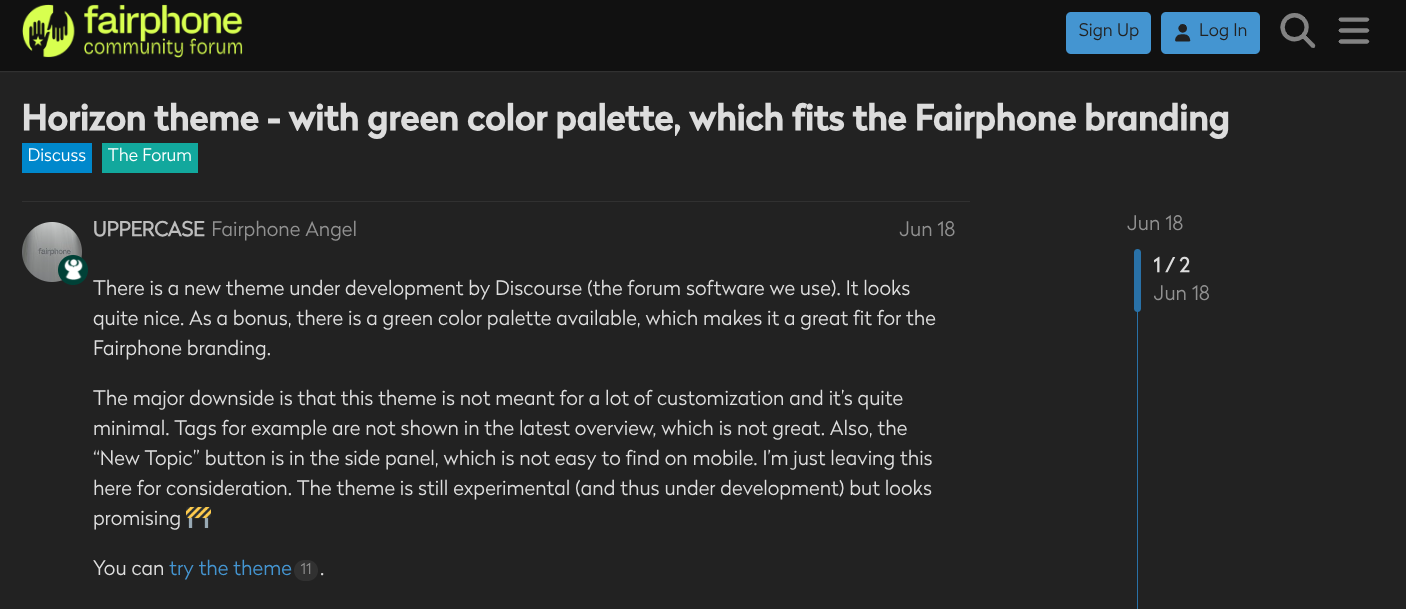Click the green flair badge on avatar
This screenshot has width=1406, height=609.
[x=72, y=269]
